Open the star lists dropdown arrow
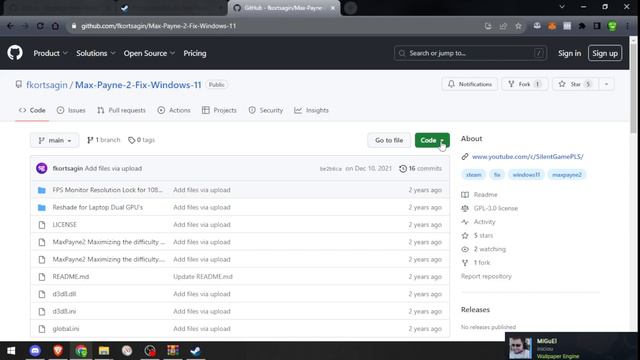The height and width of the screenshot is (360, 640). (606, 84)
